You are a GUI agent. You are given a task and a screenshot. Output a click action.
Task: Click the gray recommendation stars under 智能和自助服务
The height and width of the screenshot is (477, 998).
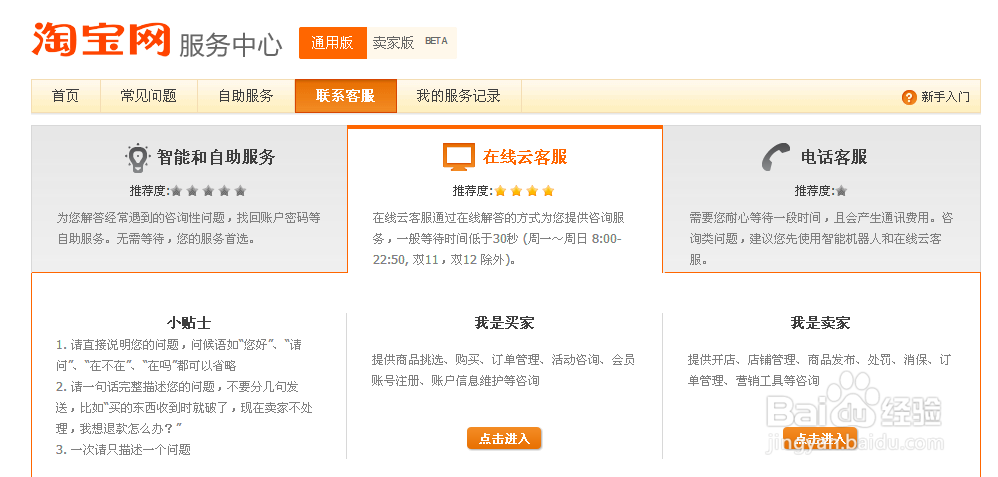(208, 190)
